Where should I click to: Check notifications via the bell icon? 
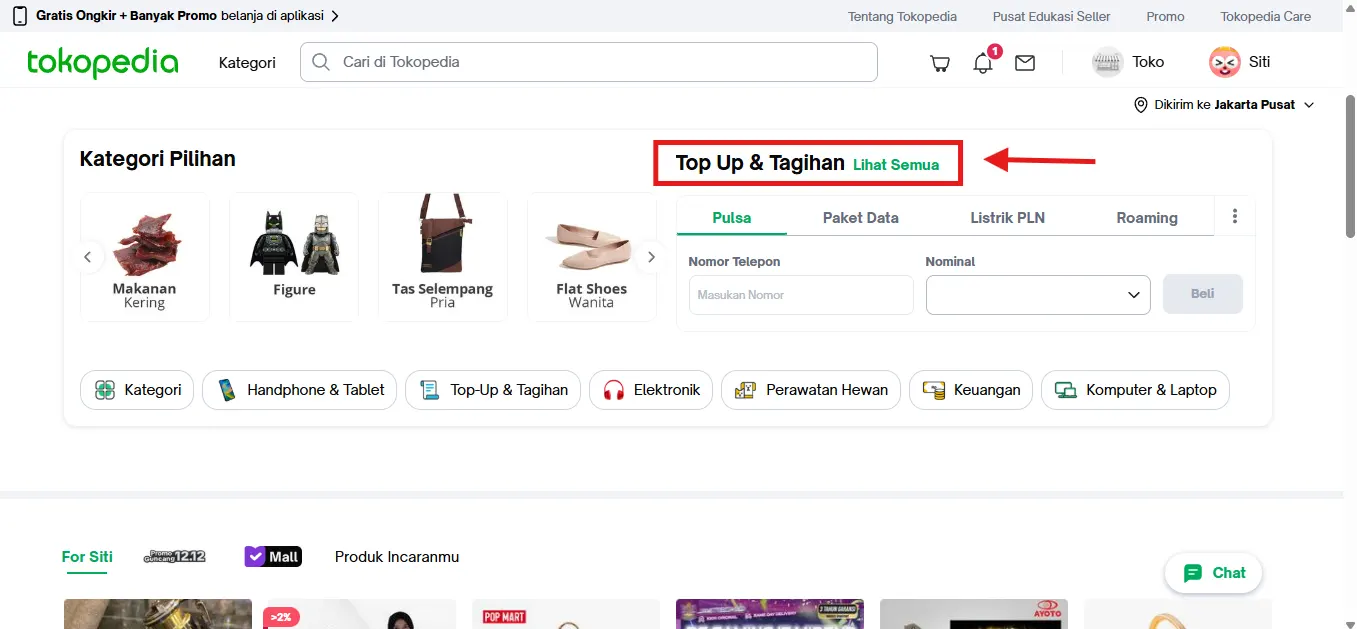coord(981,63)
